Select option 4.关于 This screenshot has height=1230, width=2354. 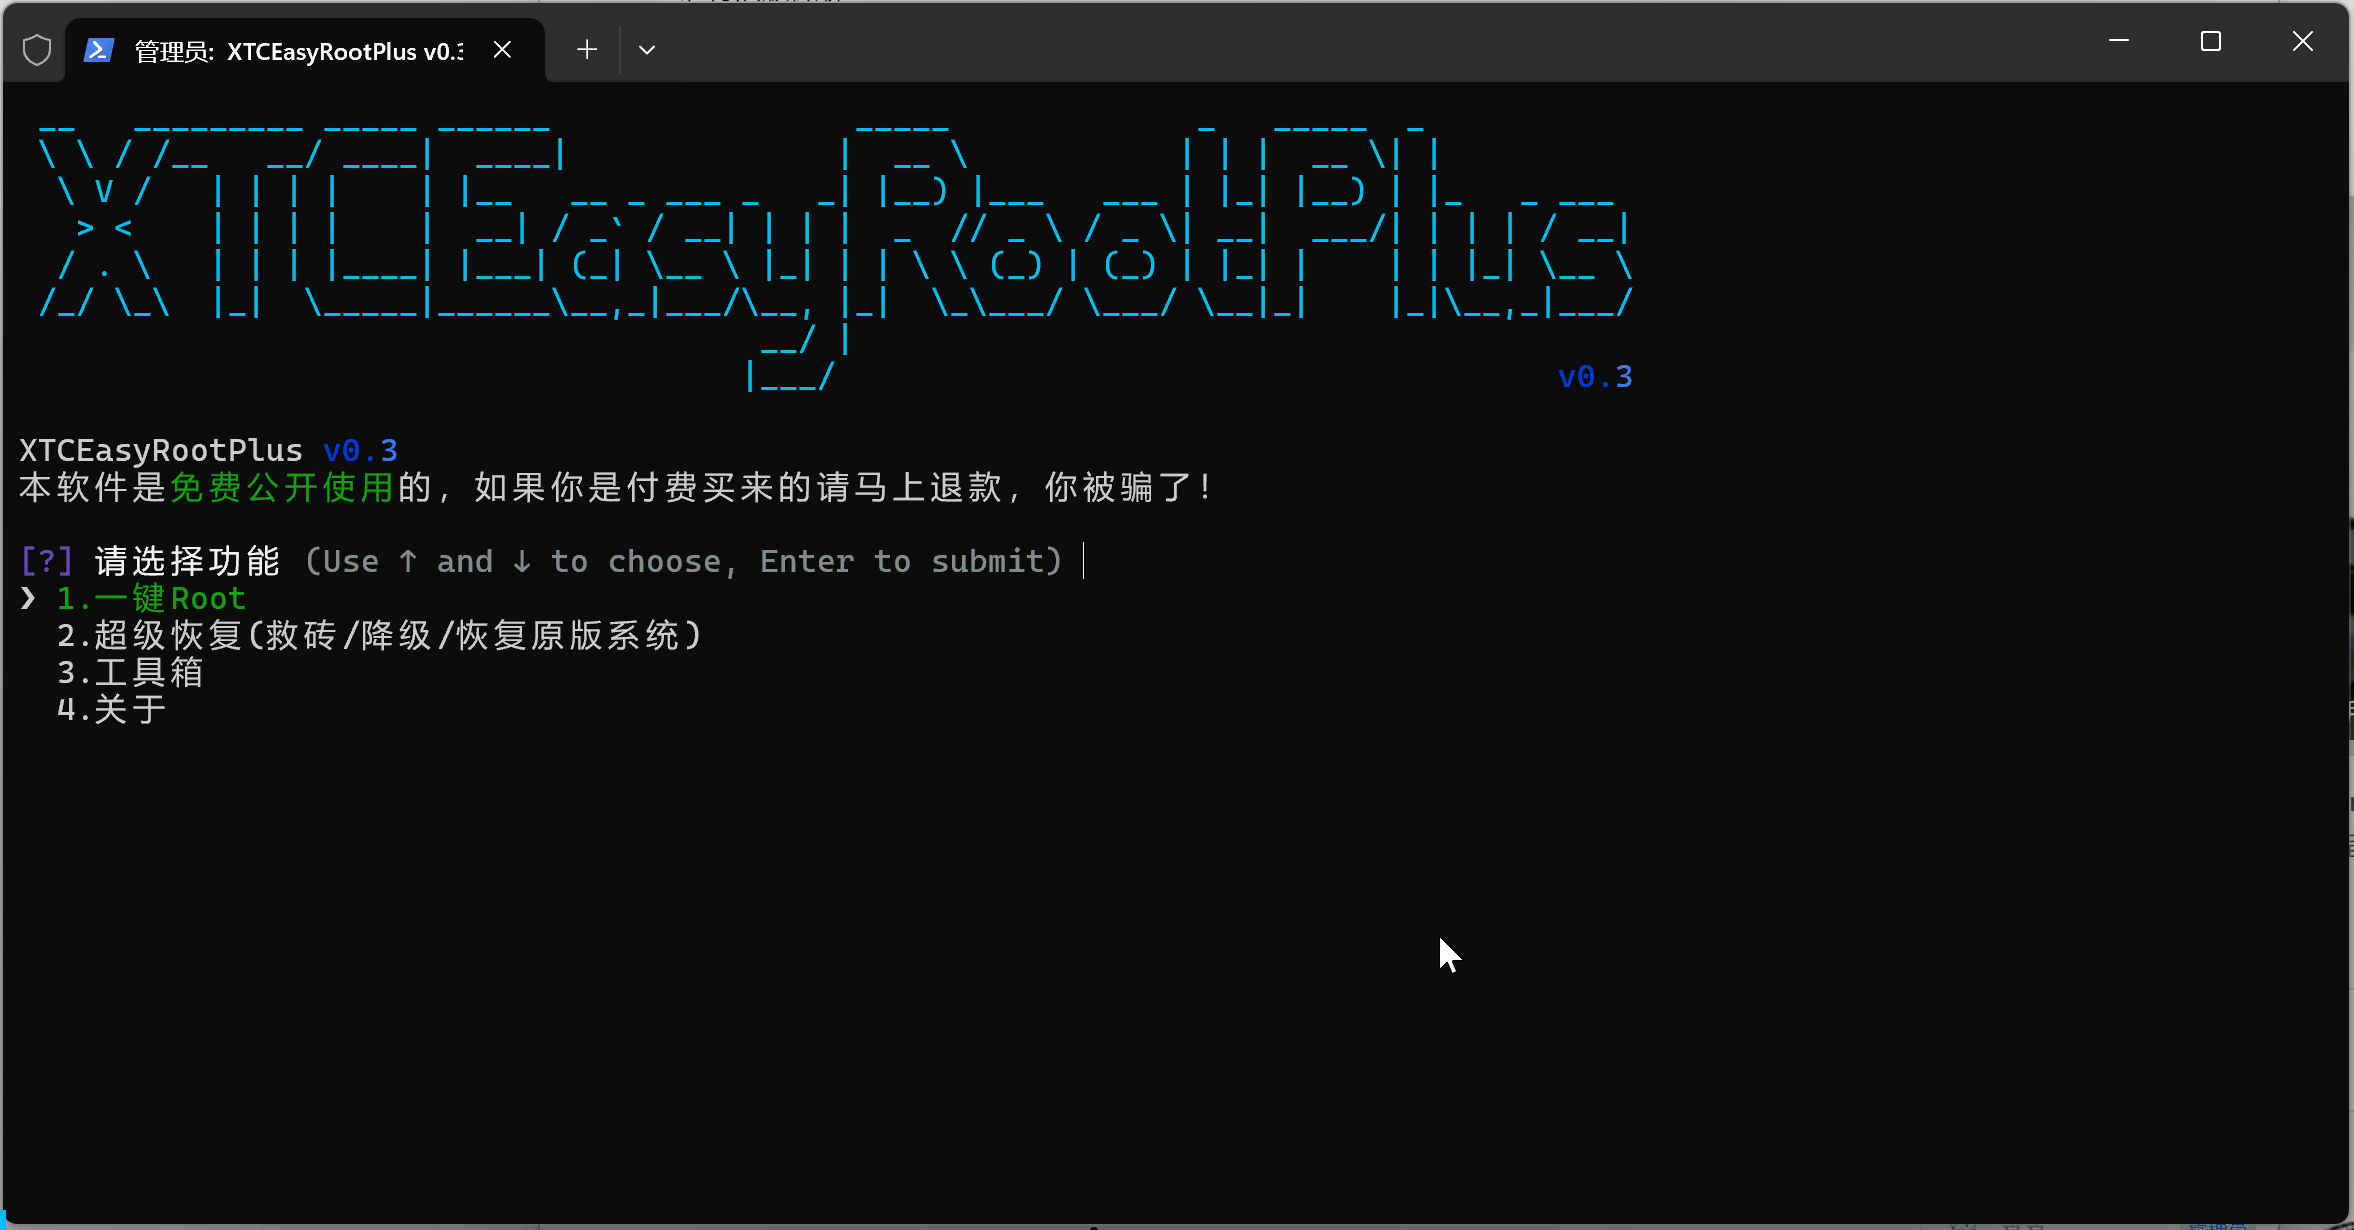(111, 709)
